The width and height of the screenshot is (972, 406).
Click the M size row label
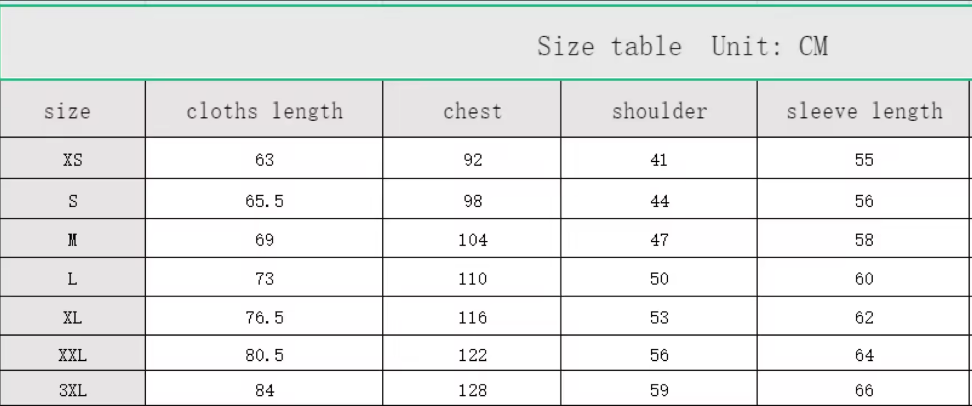pyautogui.click(x=73, y=240)
